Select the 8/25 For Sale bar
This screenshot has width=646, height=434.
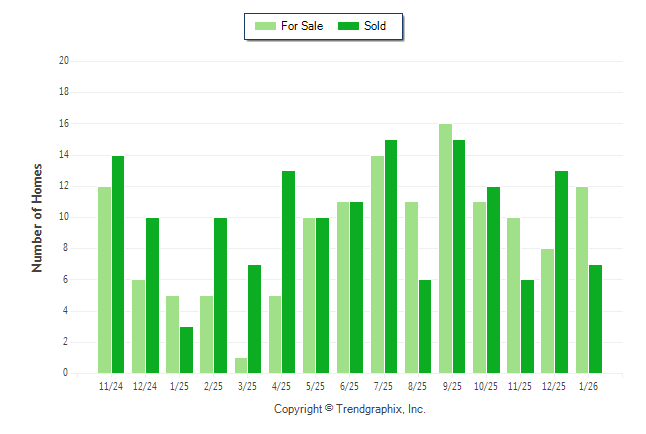pos(411,287)
